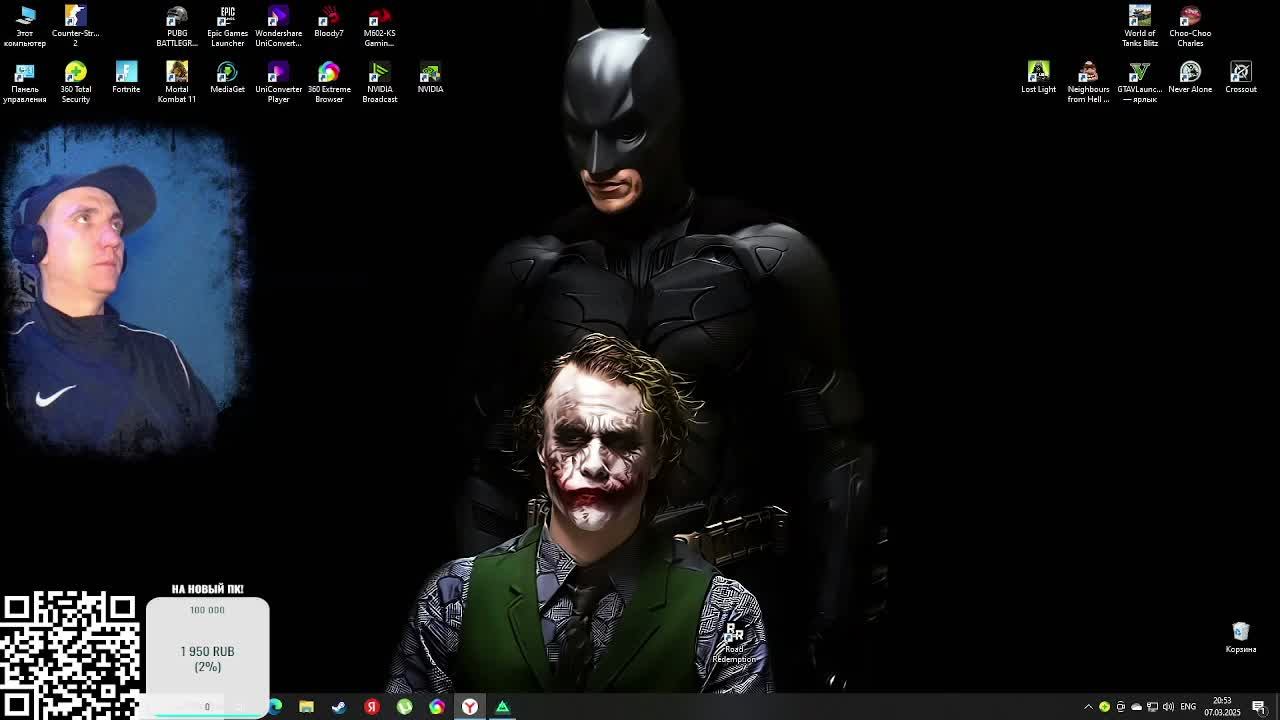Switch to the green triangle taskbar app

[x=502, y=707]
